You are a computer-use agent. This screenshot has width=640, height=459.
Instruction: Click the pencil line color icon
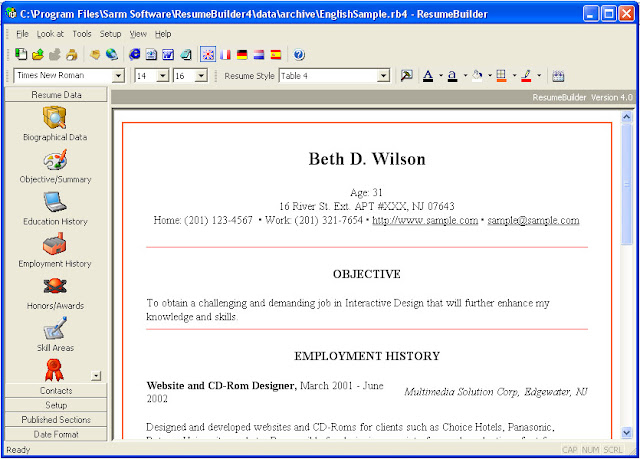tap(526, 76)
